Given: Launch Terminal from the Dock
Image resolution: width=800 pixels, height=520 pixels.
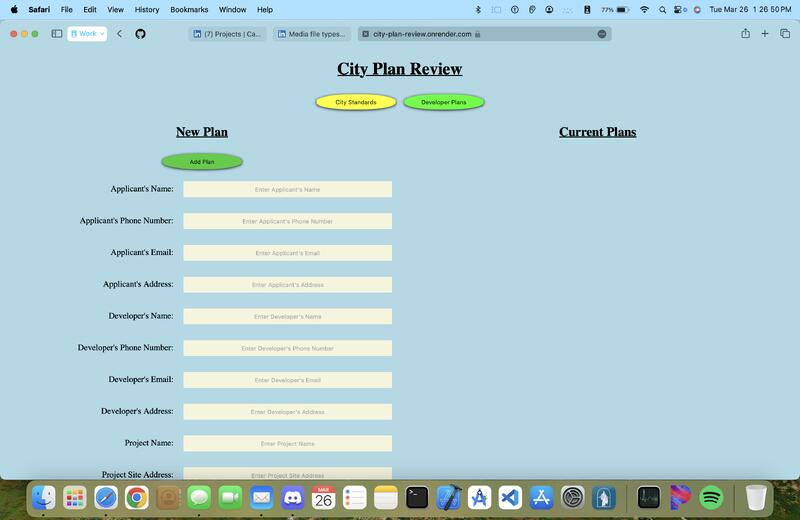Looking at the screenshot, I should (417, 497).
